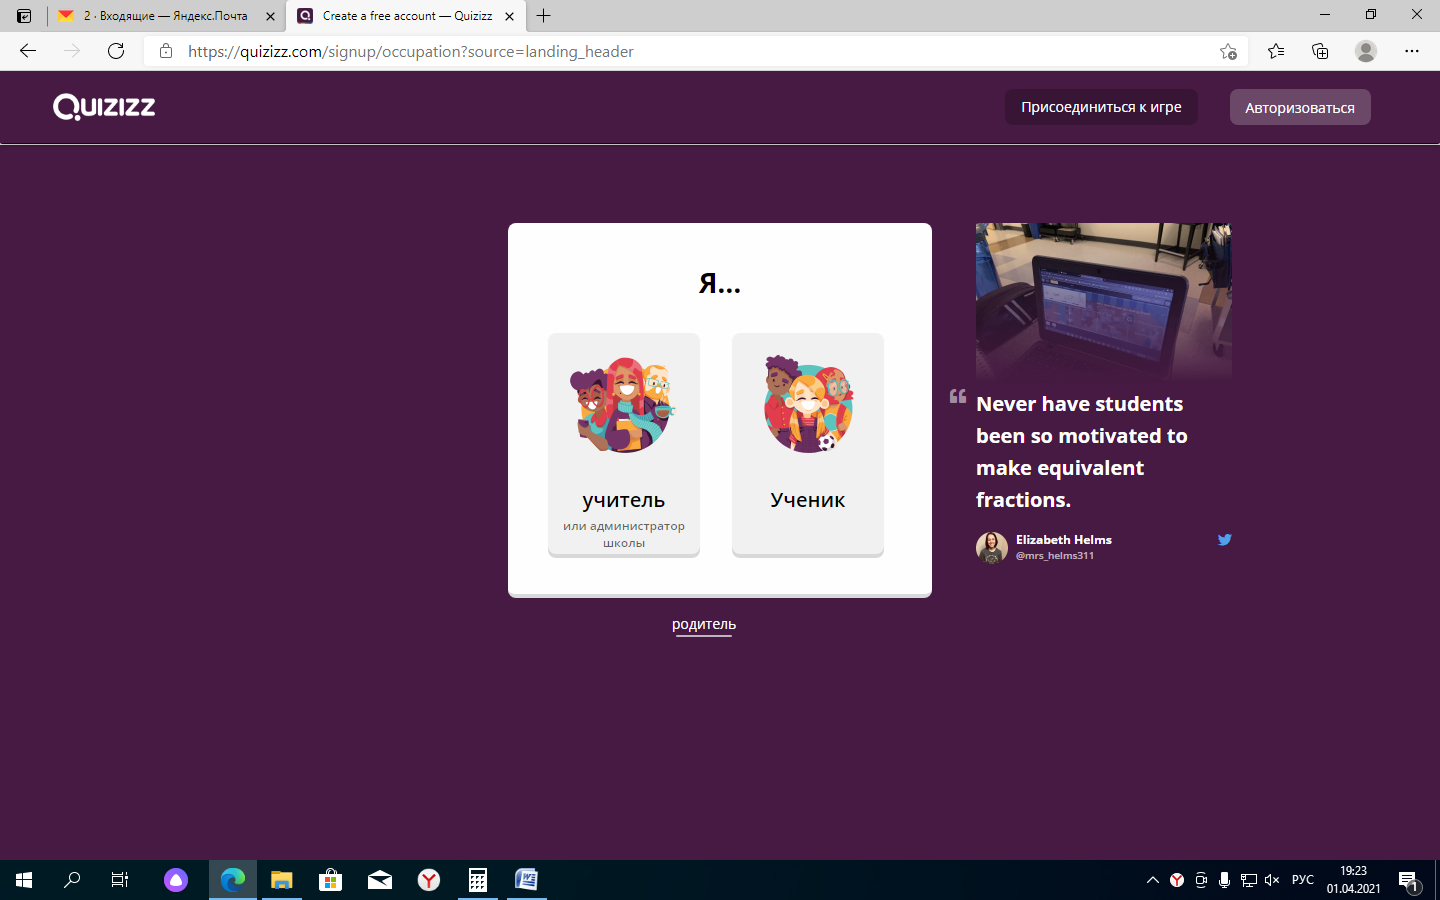
Task: Open browser Settings and more menu
Action: (x=1412, y=51)
